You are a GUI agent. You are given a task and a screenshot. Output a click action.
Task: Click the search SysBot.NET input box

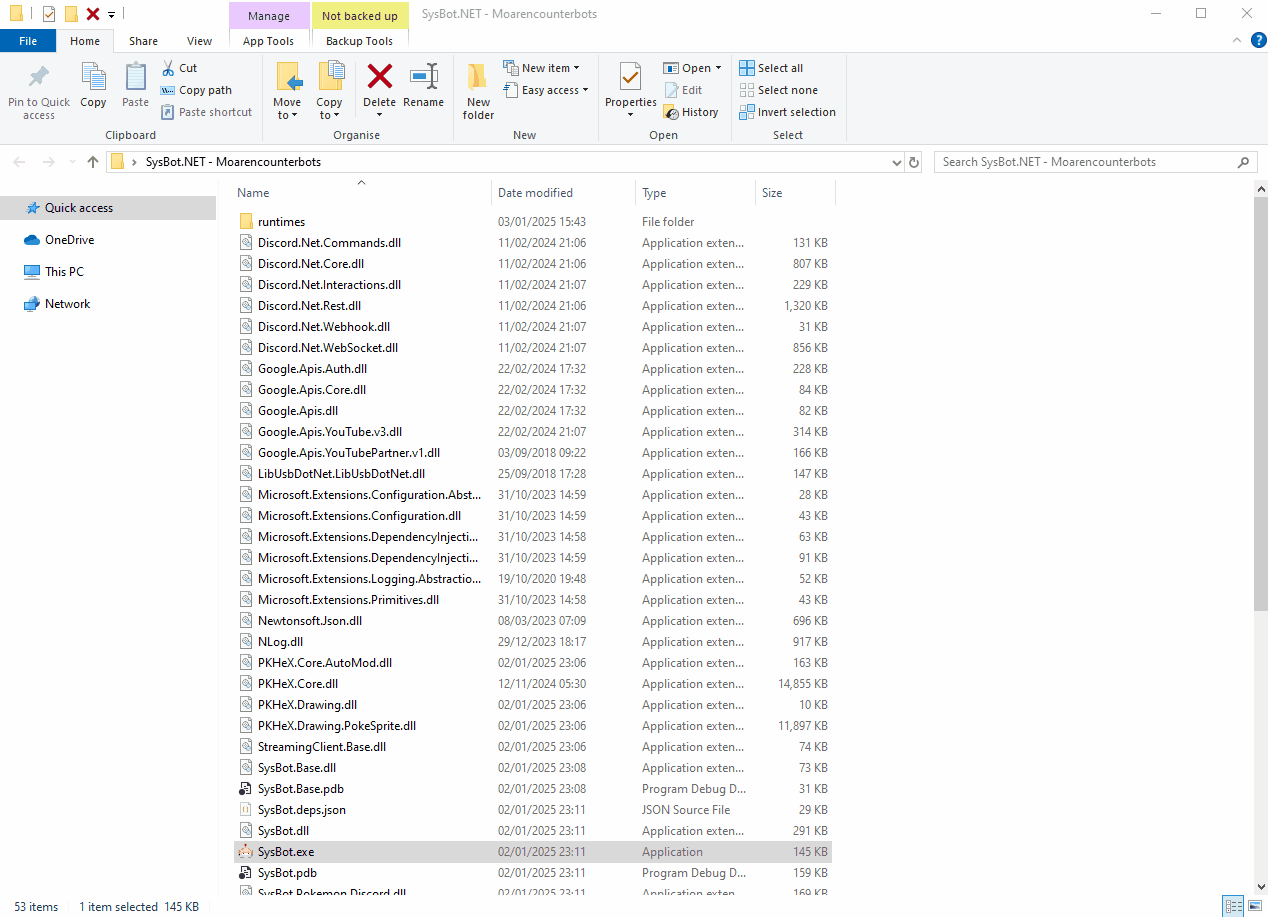coord(1085,162)
